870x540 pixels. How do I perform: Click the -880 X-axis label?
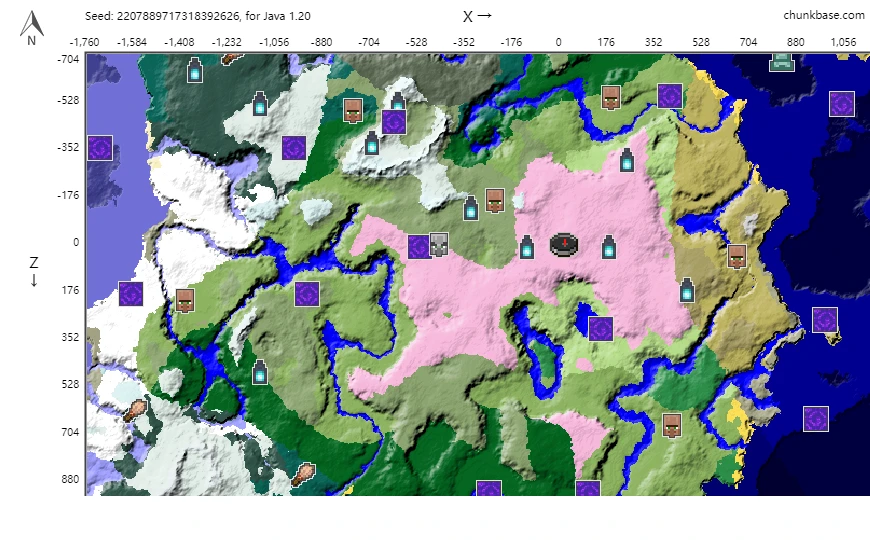(x=321, y=42)
